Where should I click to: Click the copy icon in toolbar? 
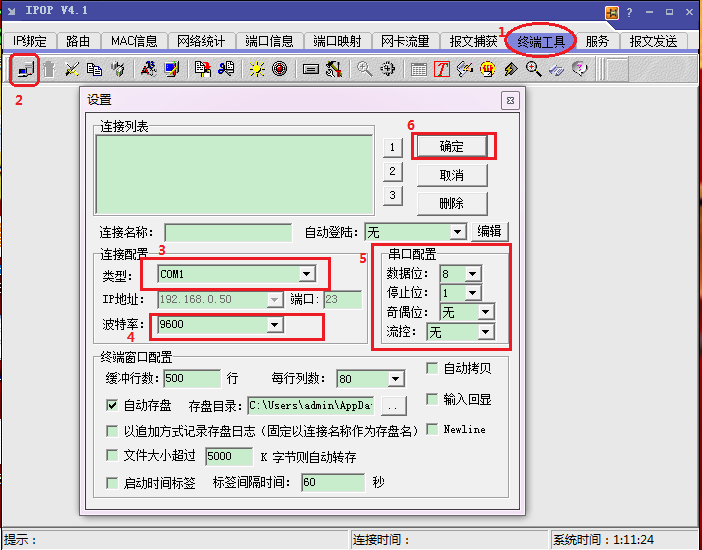point(95,69)
